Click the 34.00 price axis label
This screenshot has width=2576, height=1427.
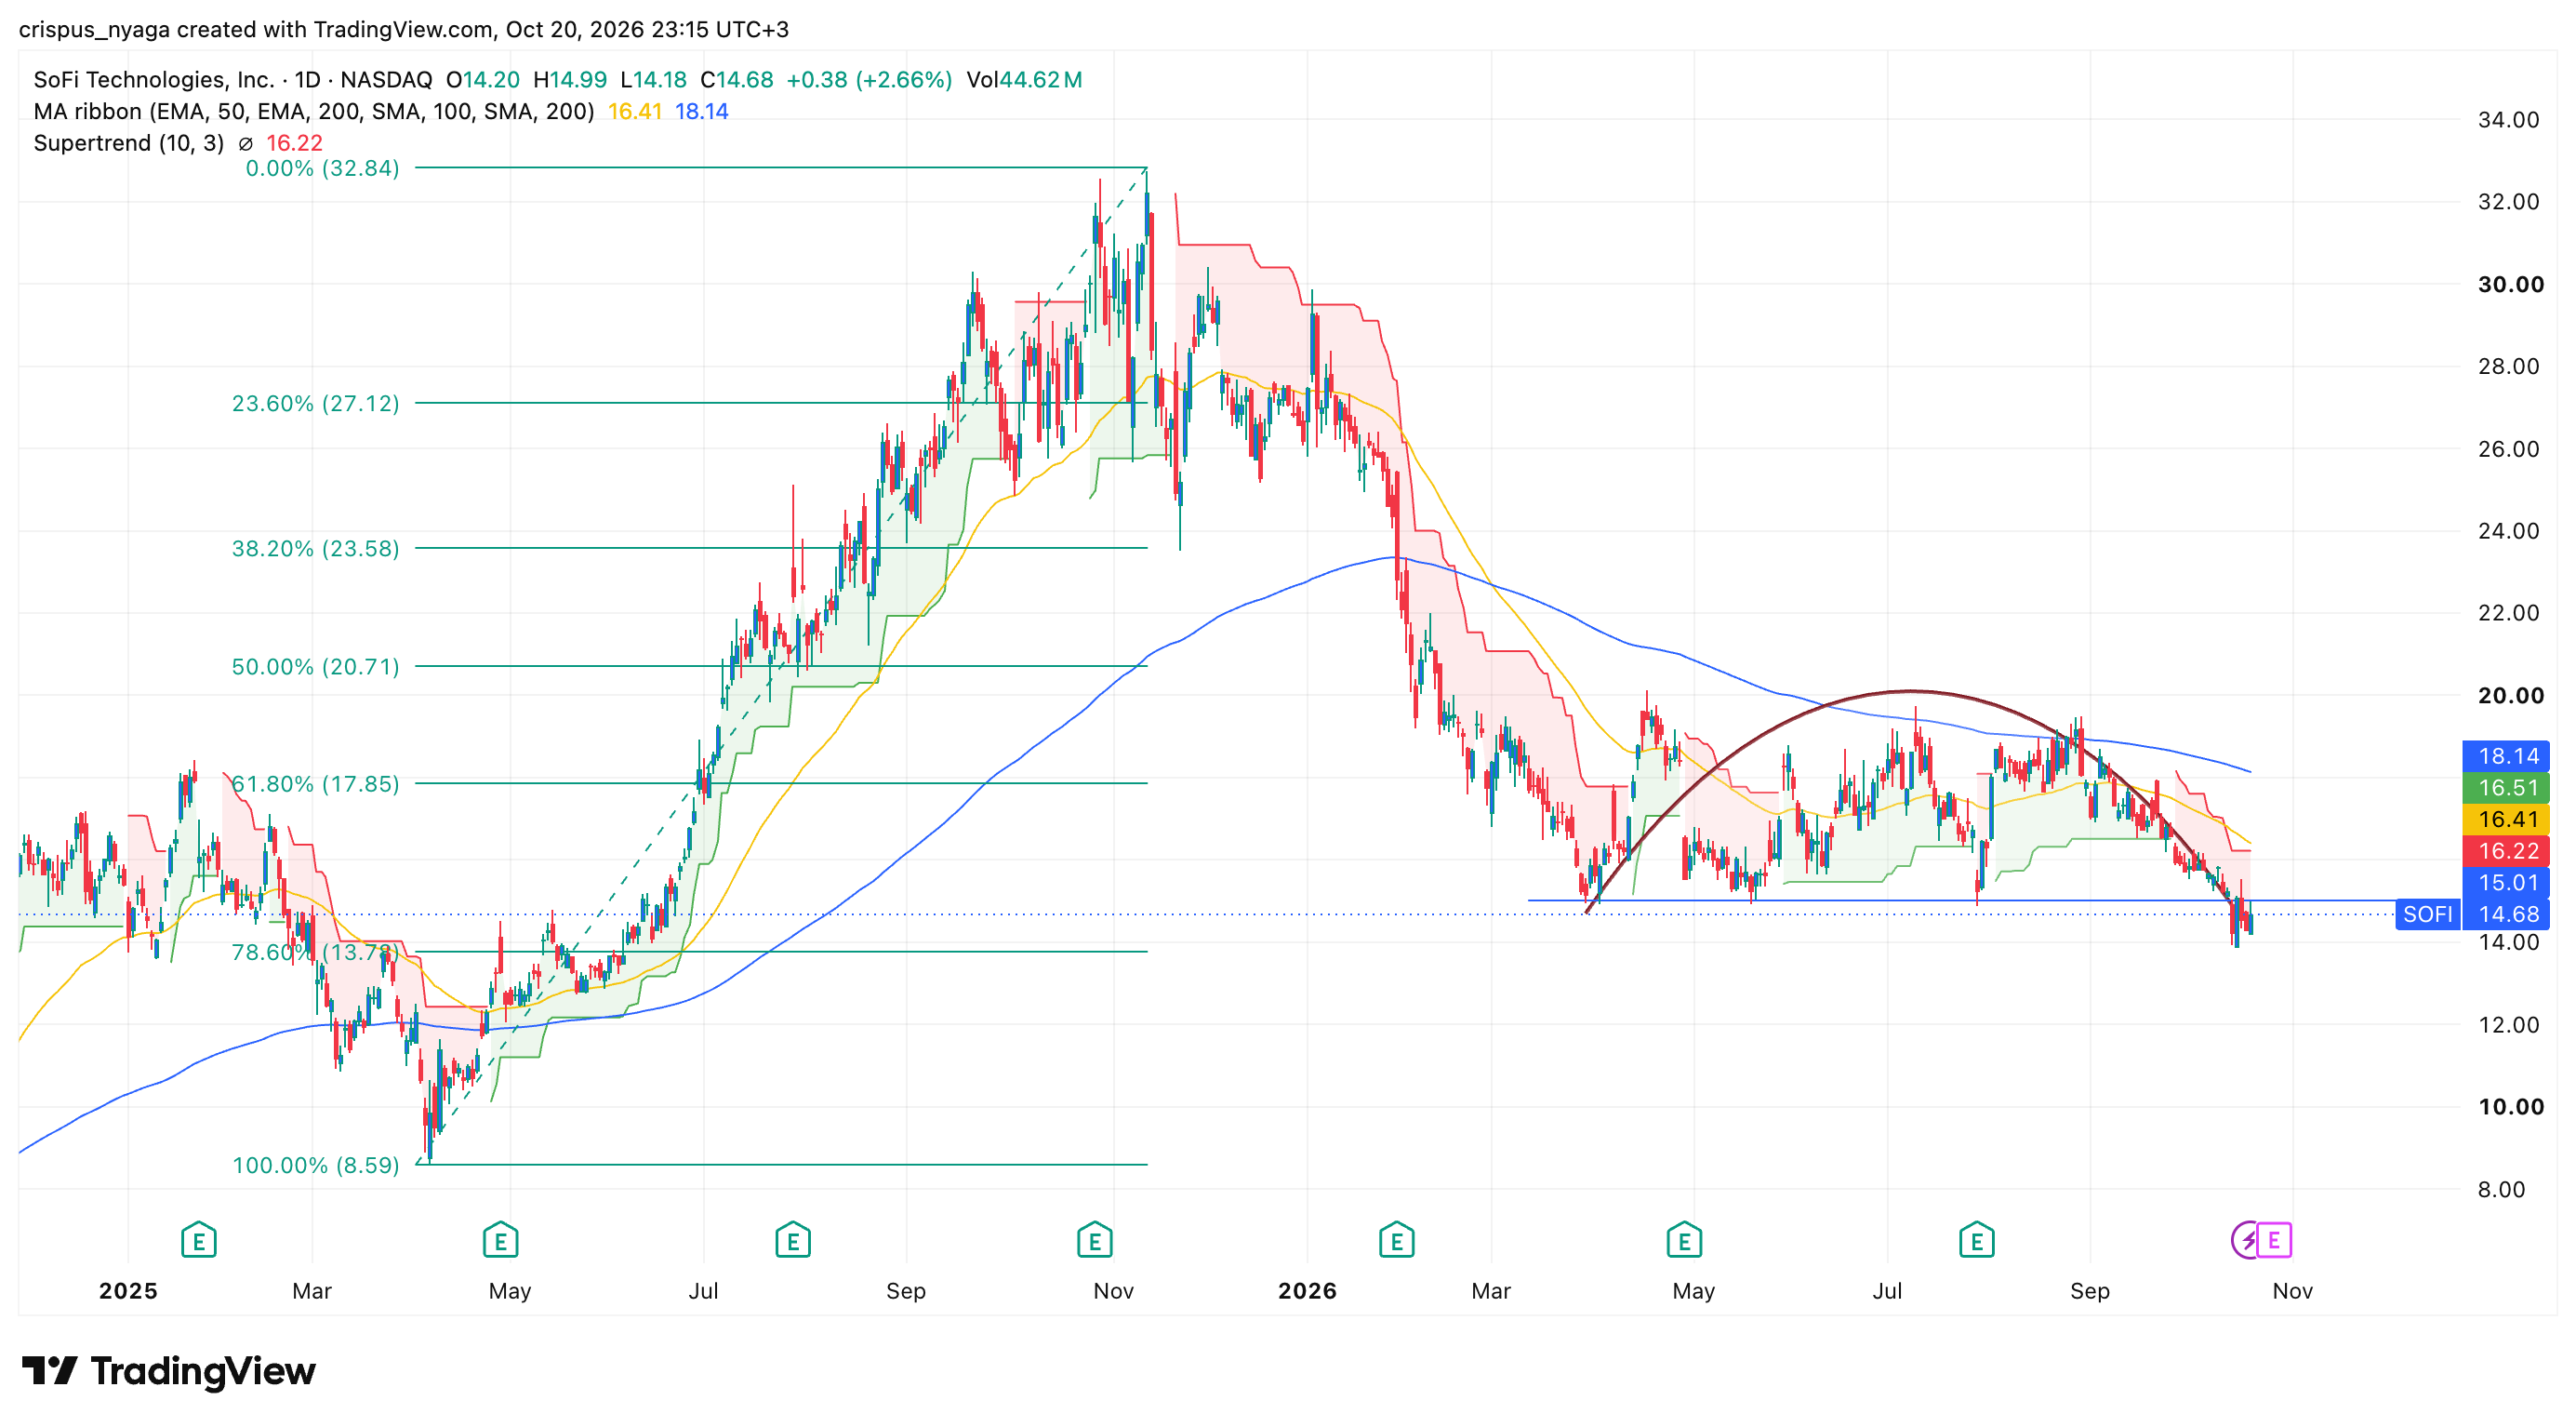(x=2508, y=120)
